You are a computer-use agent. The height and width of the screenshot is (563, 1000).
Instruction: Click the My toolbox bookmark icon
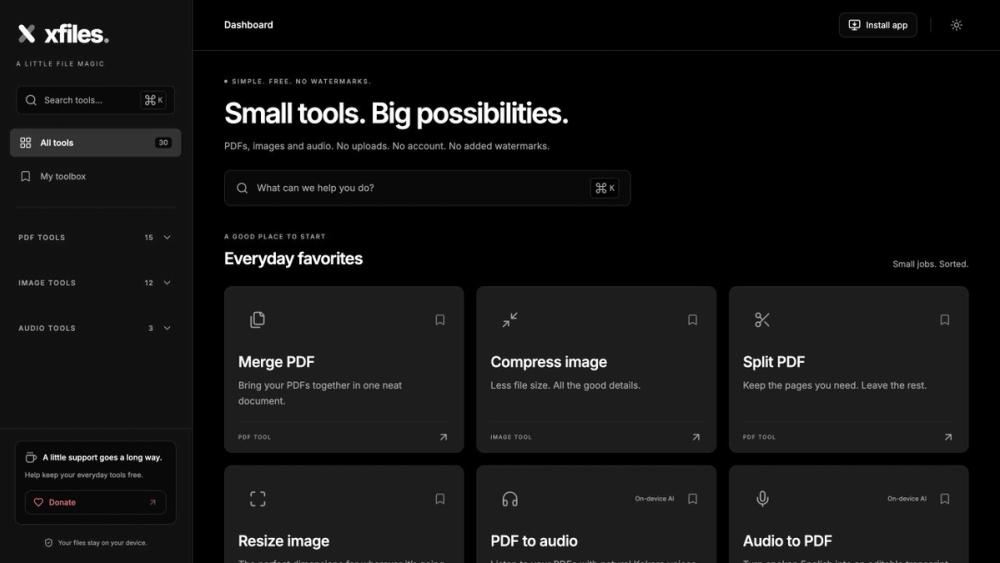point(26,176)
